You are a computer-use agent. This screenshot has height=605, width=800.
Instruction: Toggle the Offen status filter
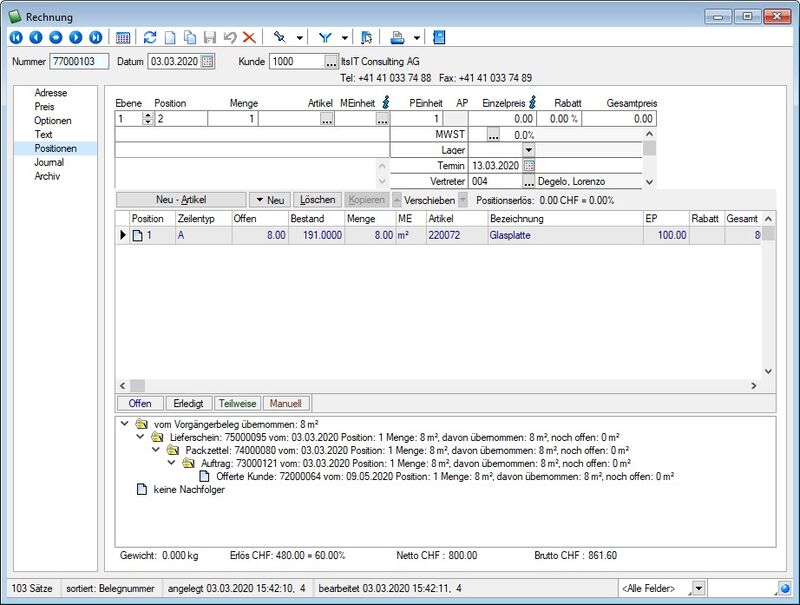pos(140,404)
